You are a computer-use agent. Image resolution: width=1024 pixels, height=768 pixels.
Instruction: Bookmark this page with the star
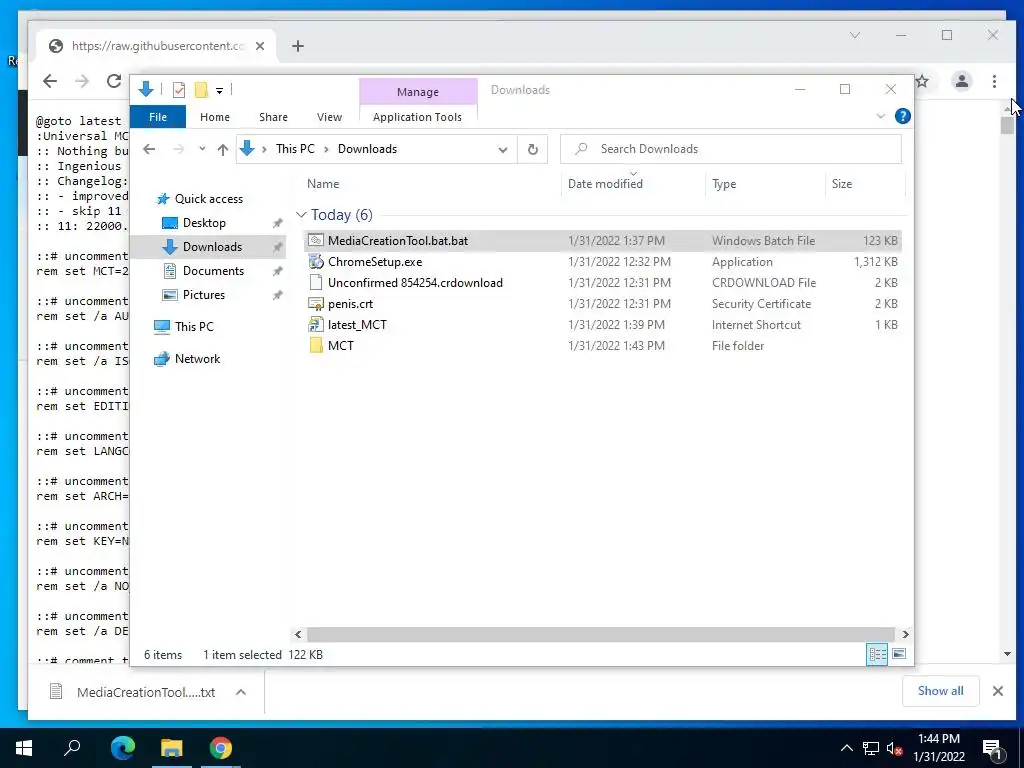pos(922,81)
